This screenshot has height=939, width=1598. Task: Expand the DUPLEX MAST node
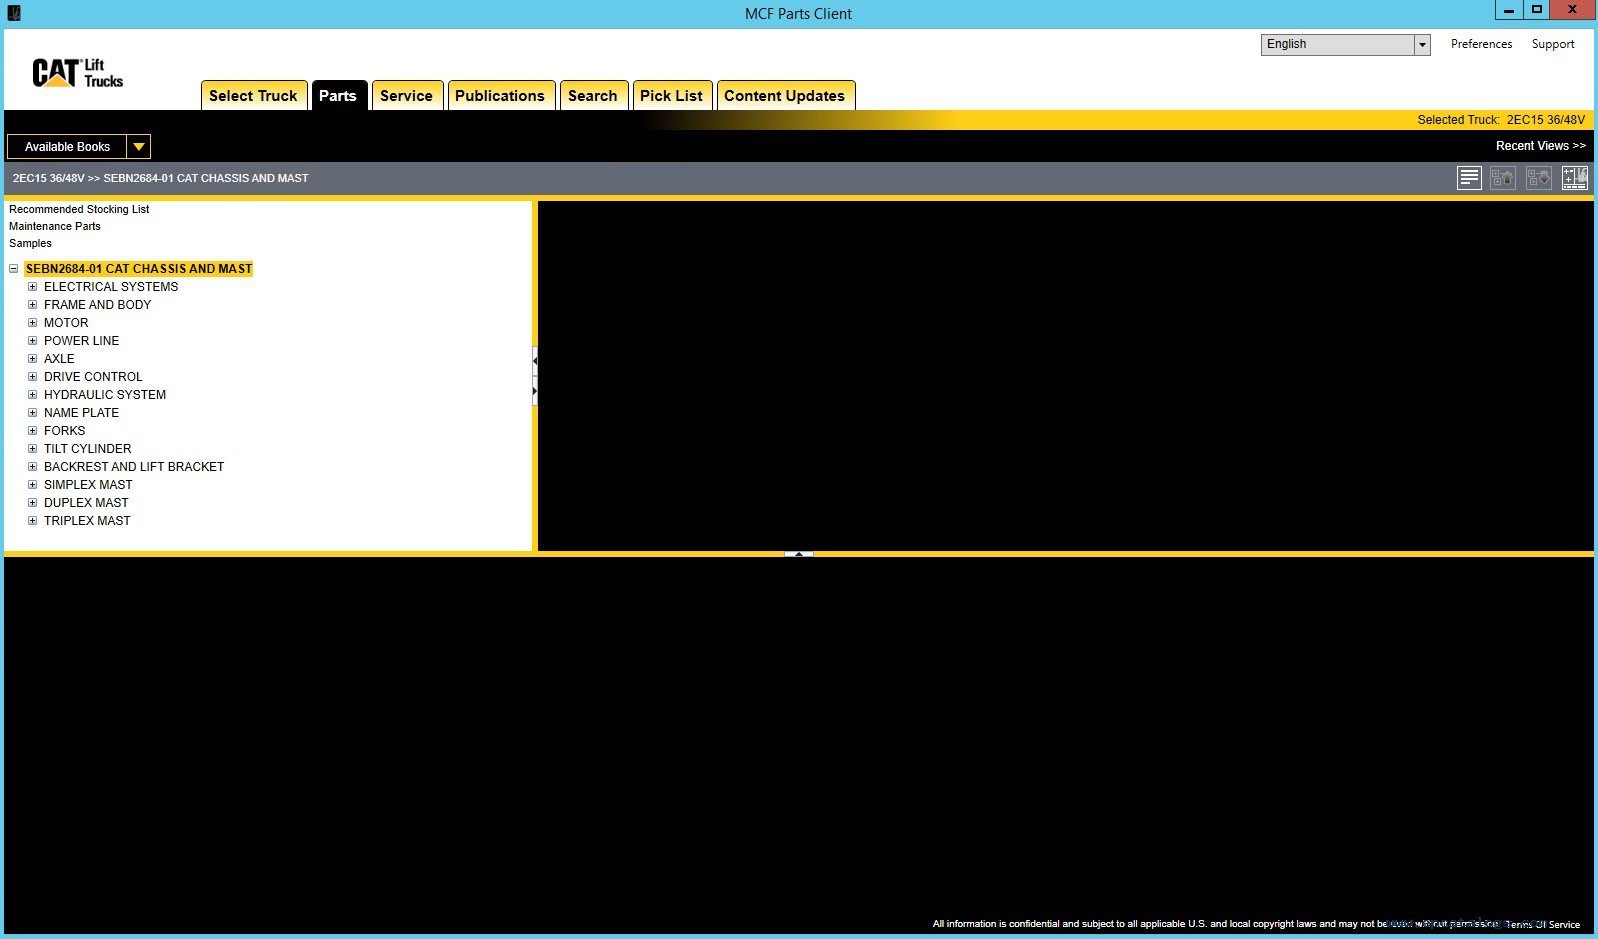32,503
